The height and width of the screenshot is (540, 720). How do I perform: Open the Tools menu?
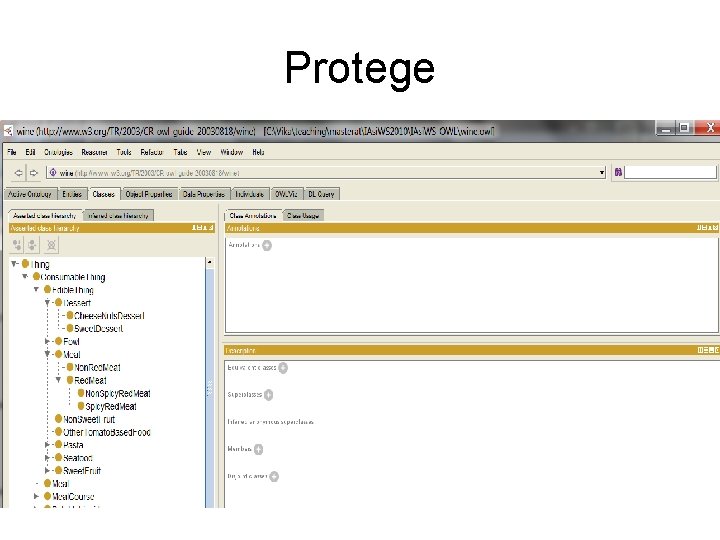(x=124, y=152)
